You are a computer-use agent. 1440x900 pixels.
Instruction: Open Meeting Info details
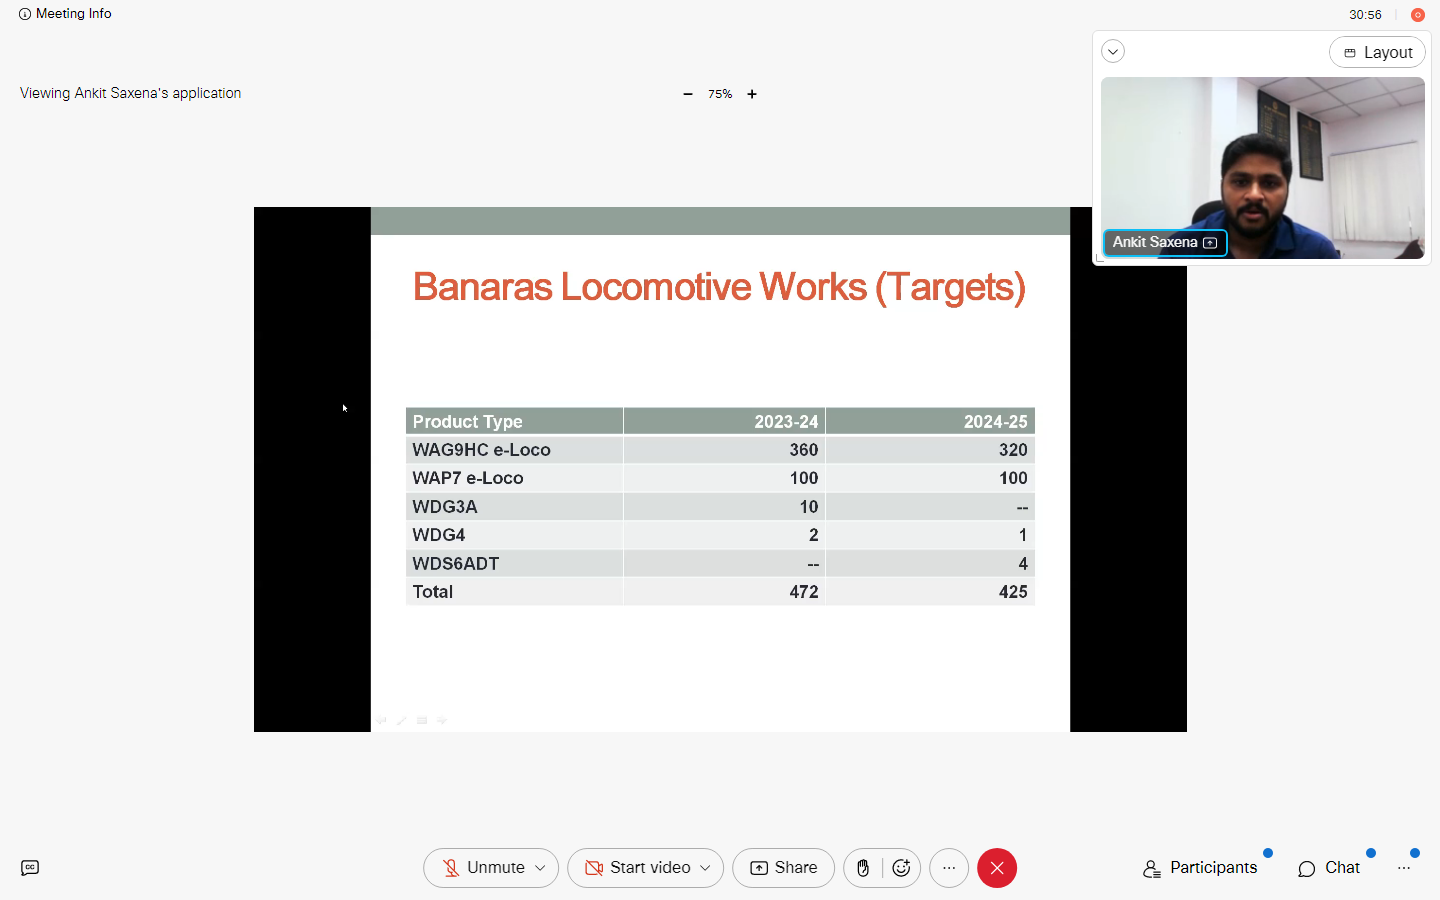(x=65, y=14)
